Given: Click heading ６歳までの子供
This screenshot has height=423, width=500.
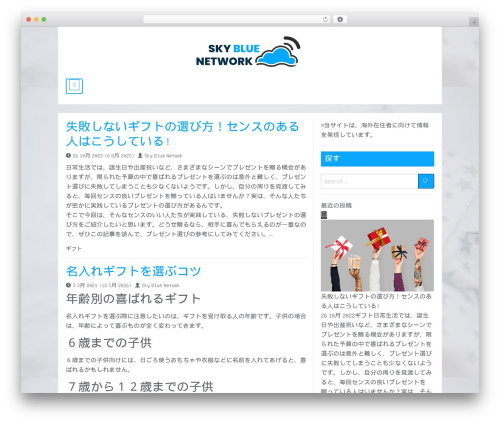Looking at the screenshot, I should 110,343.
